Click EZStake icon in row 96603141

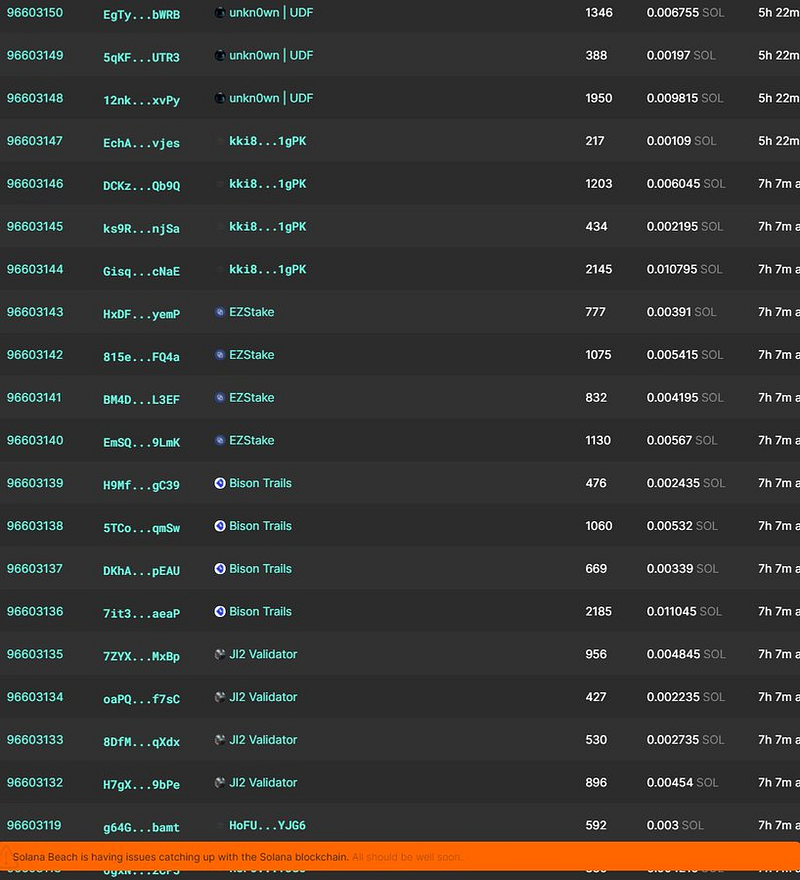pyautogui.click(x=220, y=397)
